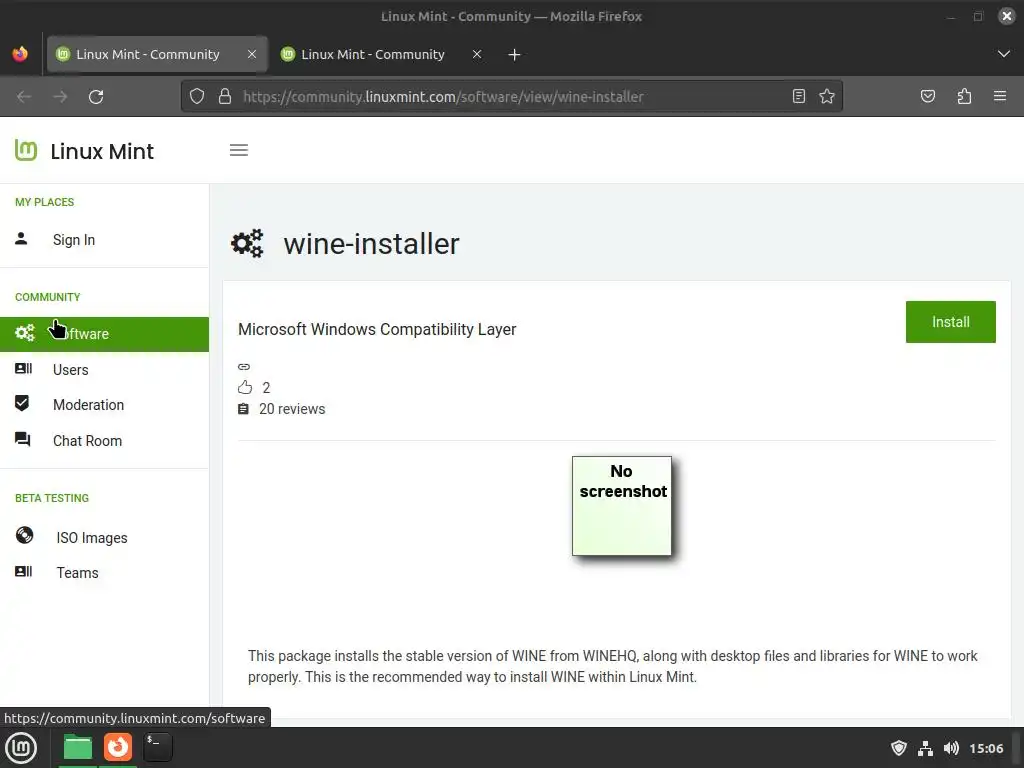Screen dimensions: 1024x768
Task: Click the Sign In person icon
Action: click(x=22, y=238)
